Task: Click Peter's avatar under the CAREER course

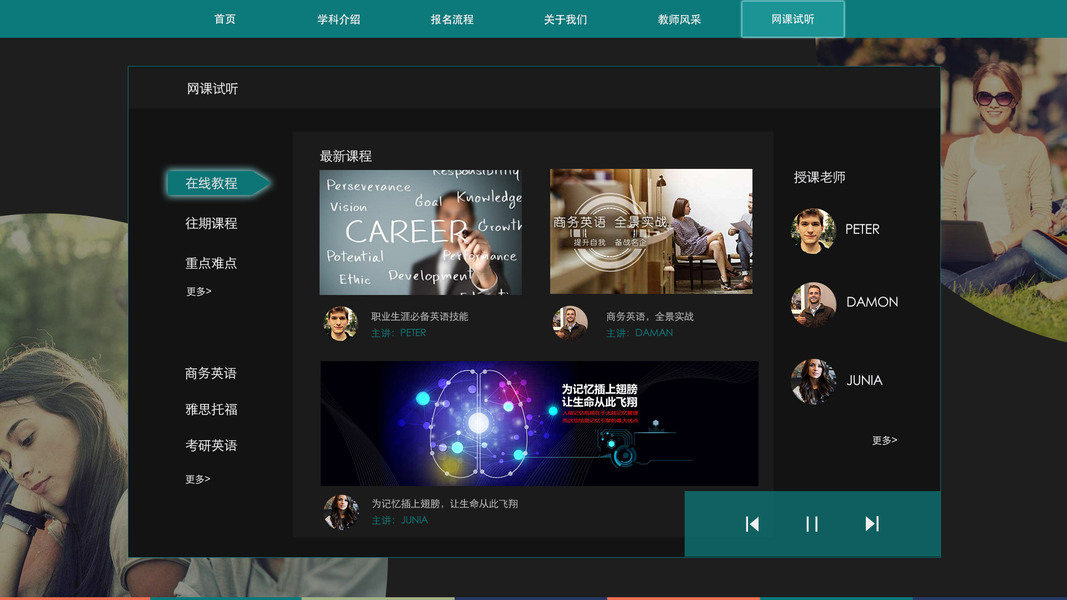Action: click(x=340, y=323)
